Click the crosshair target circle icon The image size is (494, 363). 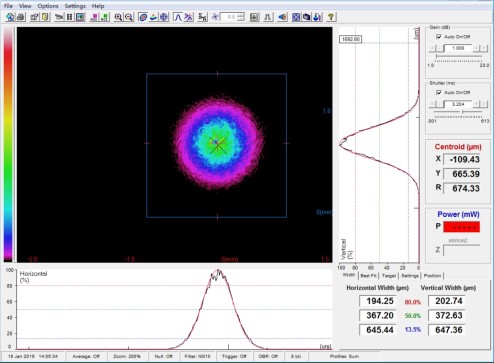point(164,17)
